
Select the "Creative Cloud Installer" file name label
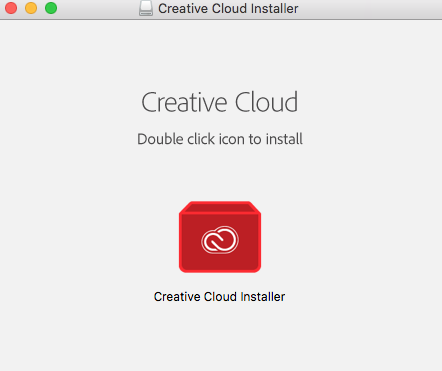pyautogui.click(x=219, y=297)
